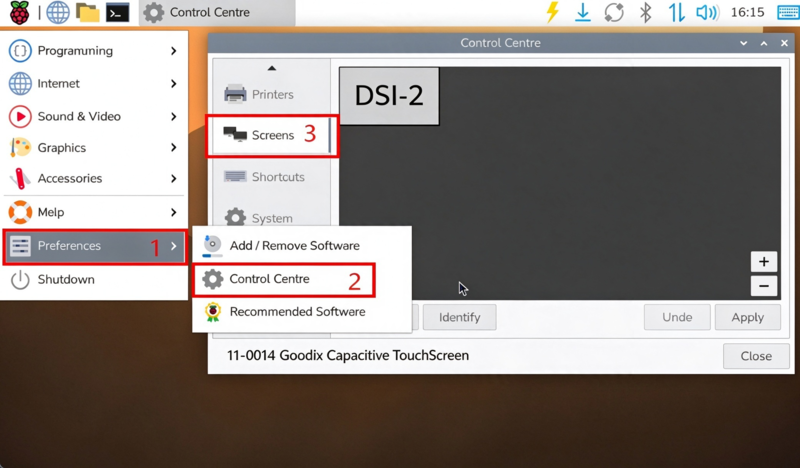
Task: Zoom out with the minus button
Action: tap(764, 286)
